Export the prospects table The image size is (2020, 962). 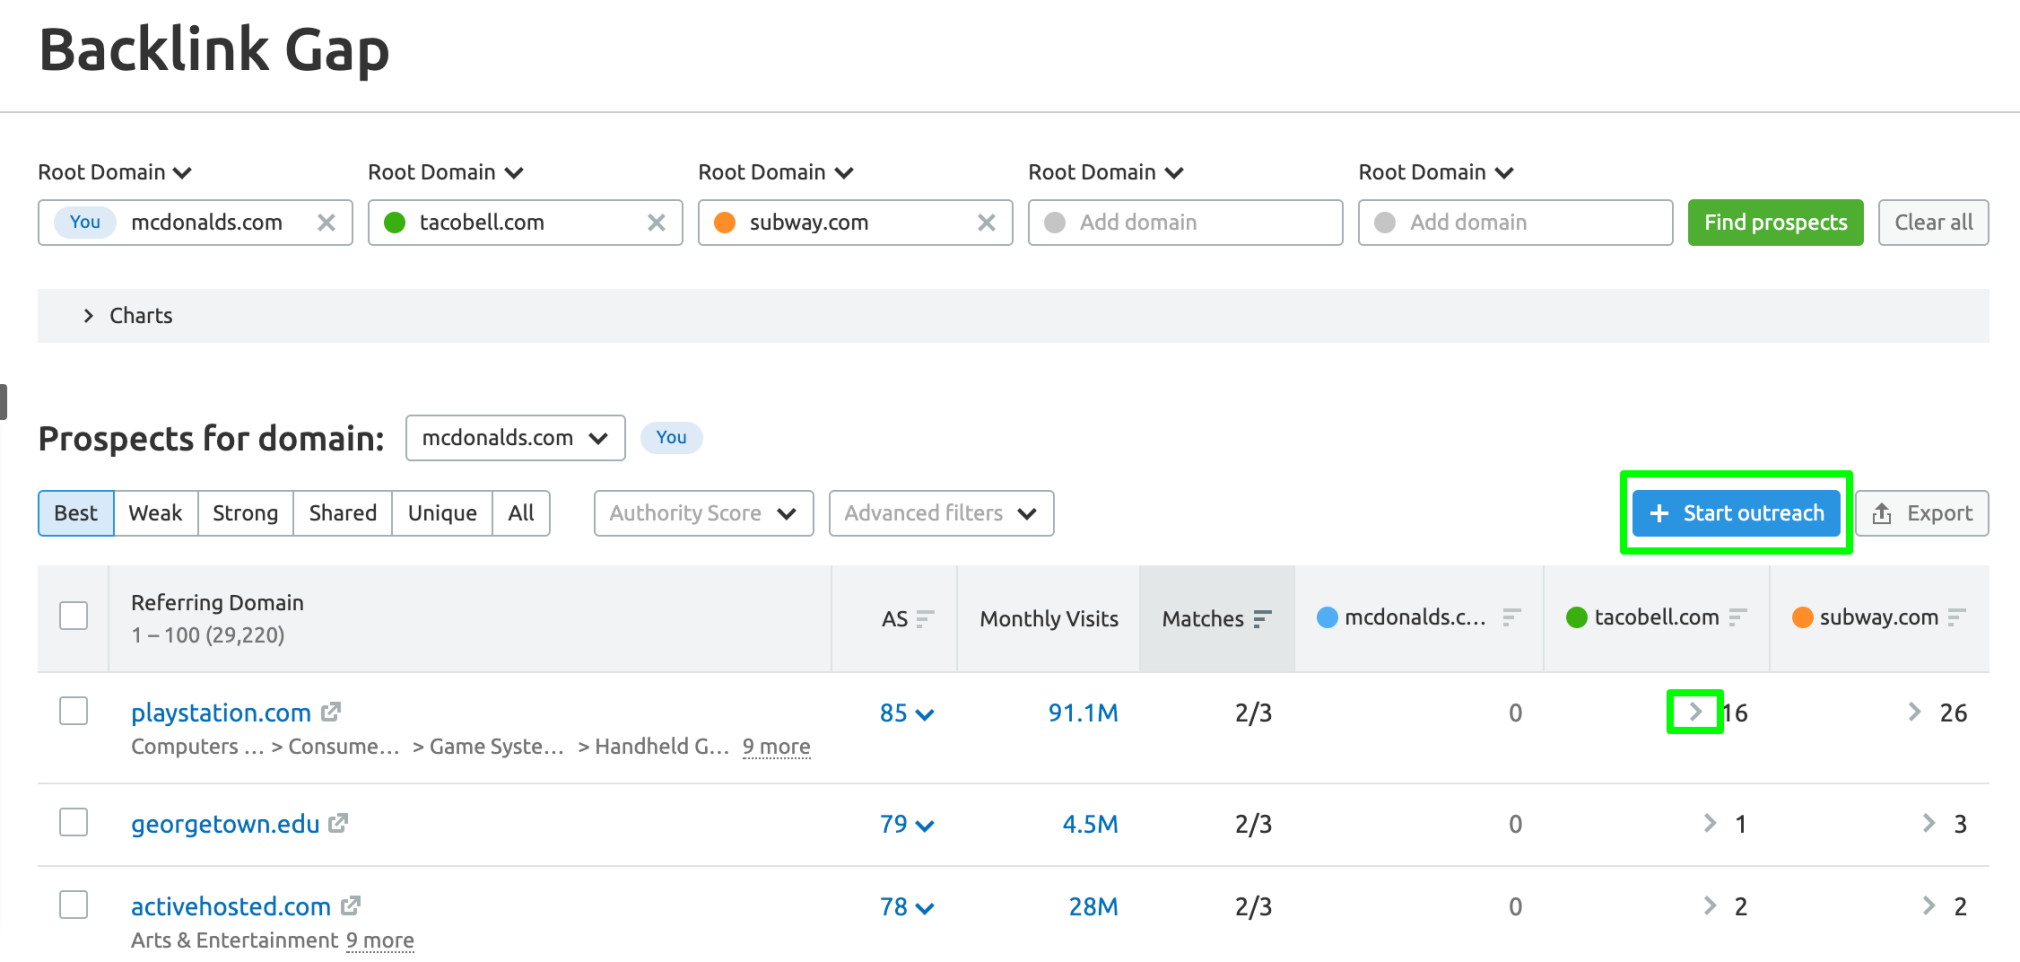(1922, 513)
